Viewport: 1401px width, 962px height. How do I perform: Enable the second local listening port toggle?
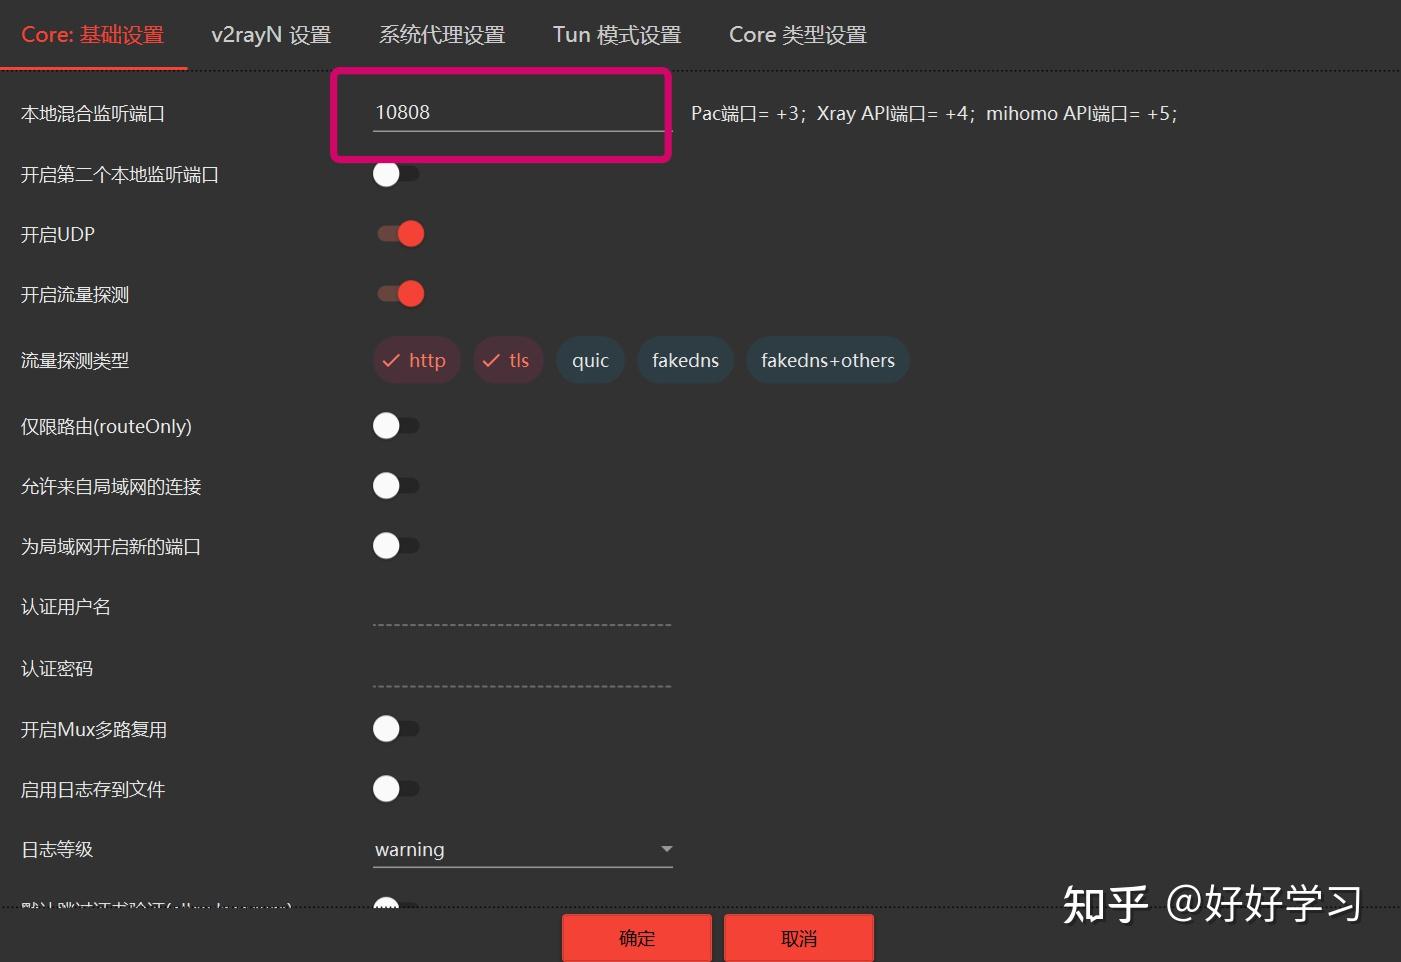pos(397,173)
